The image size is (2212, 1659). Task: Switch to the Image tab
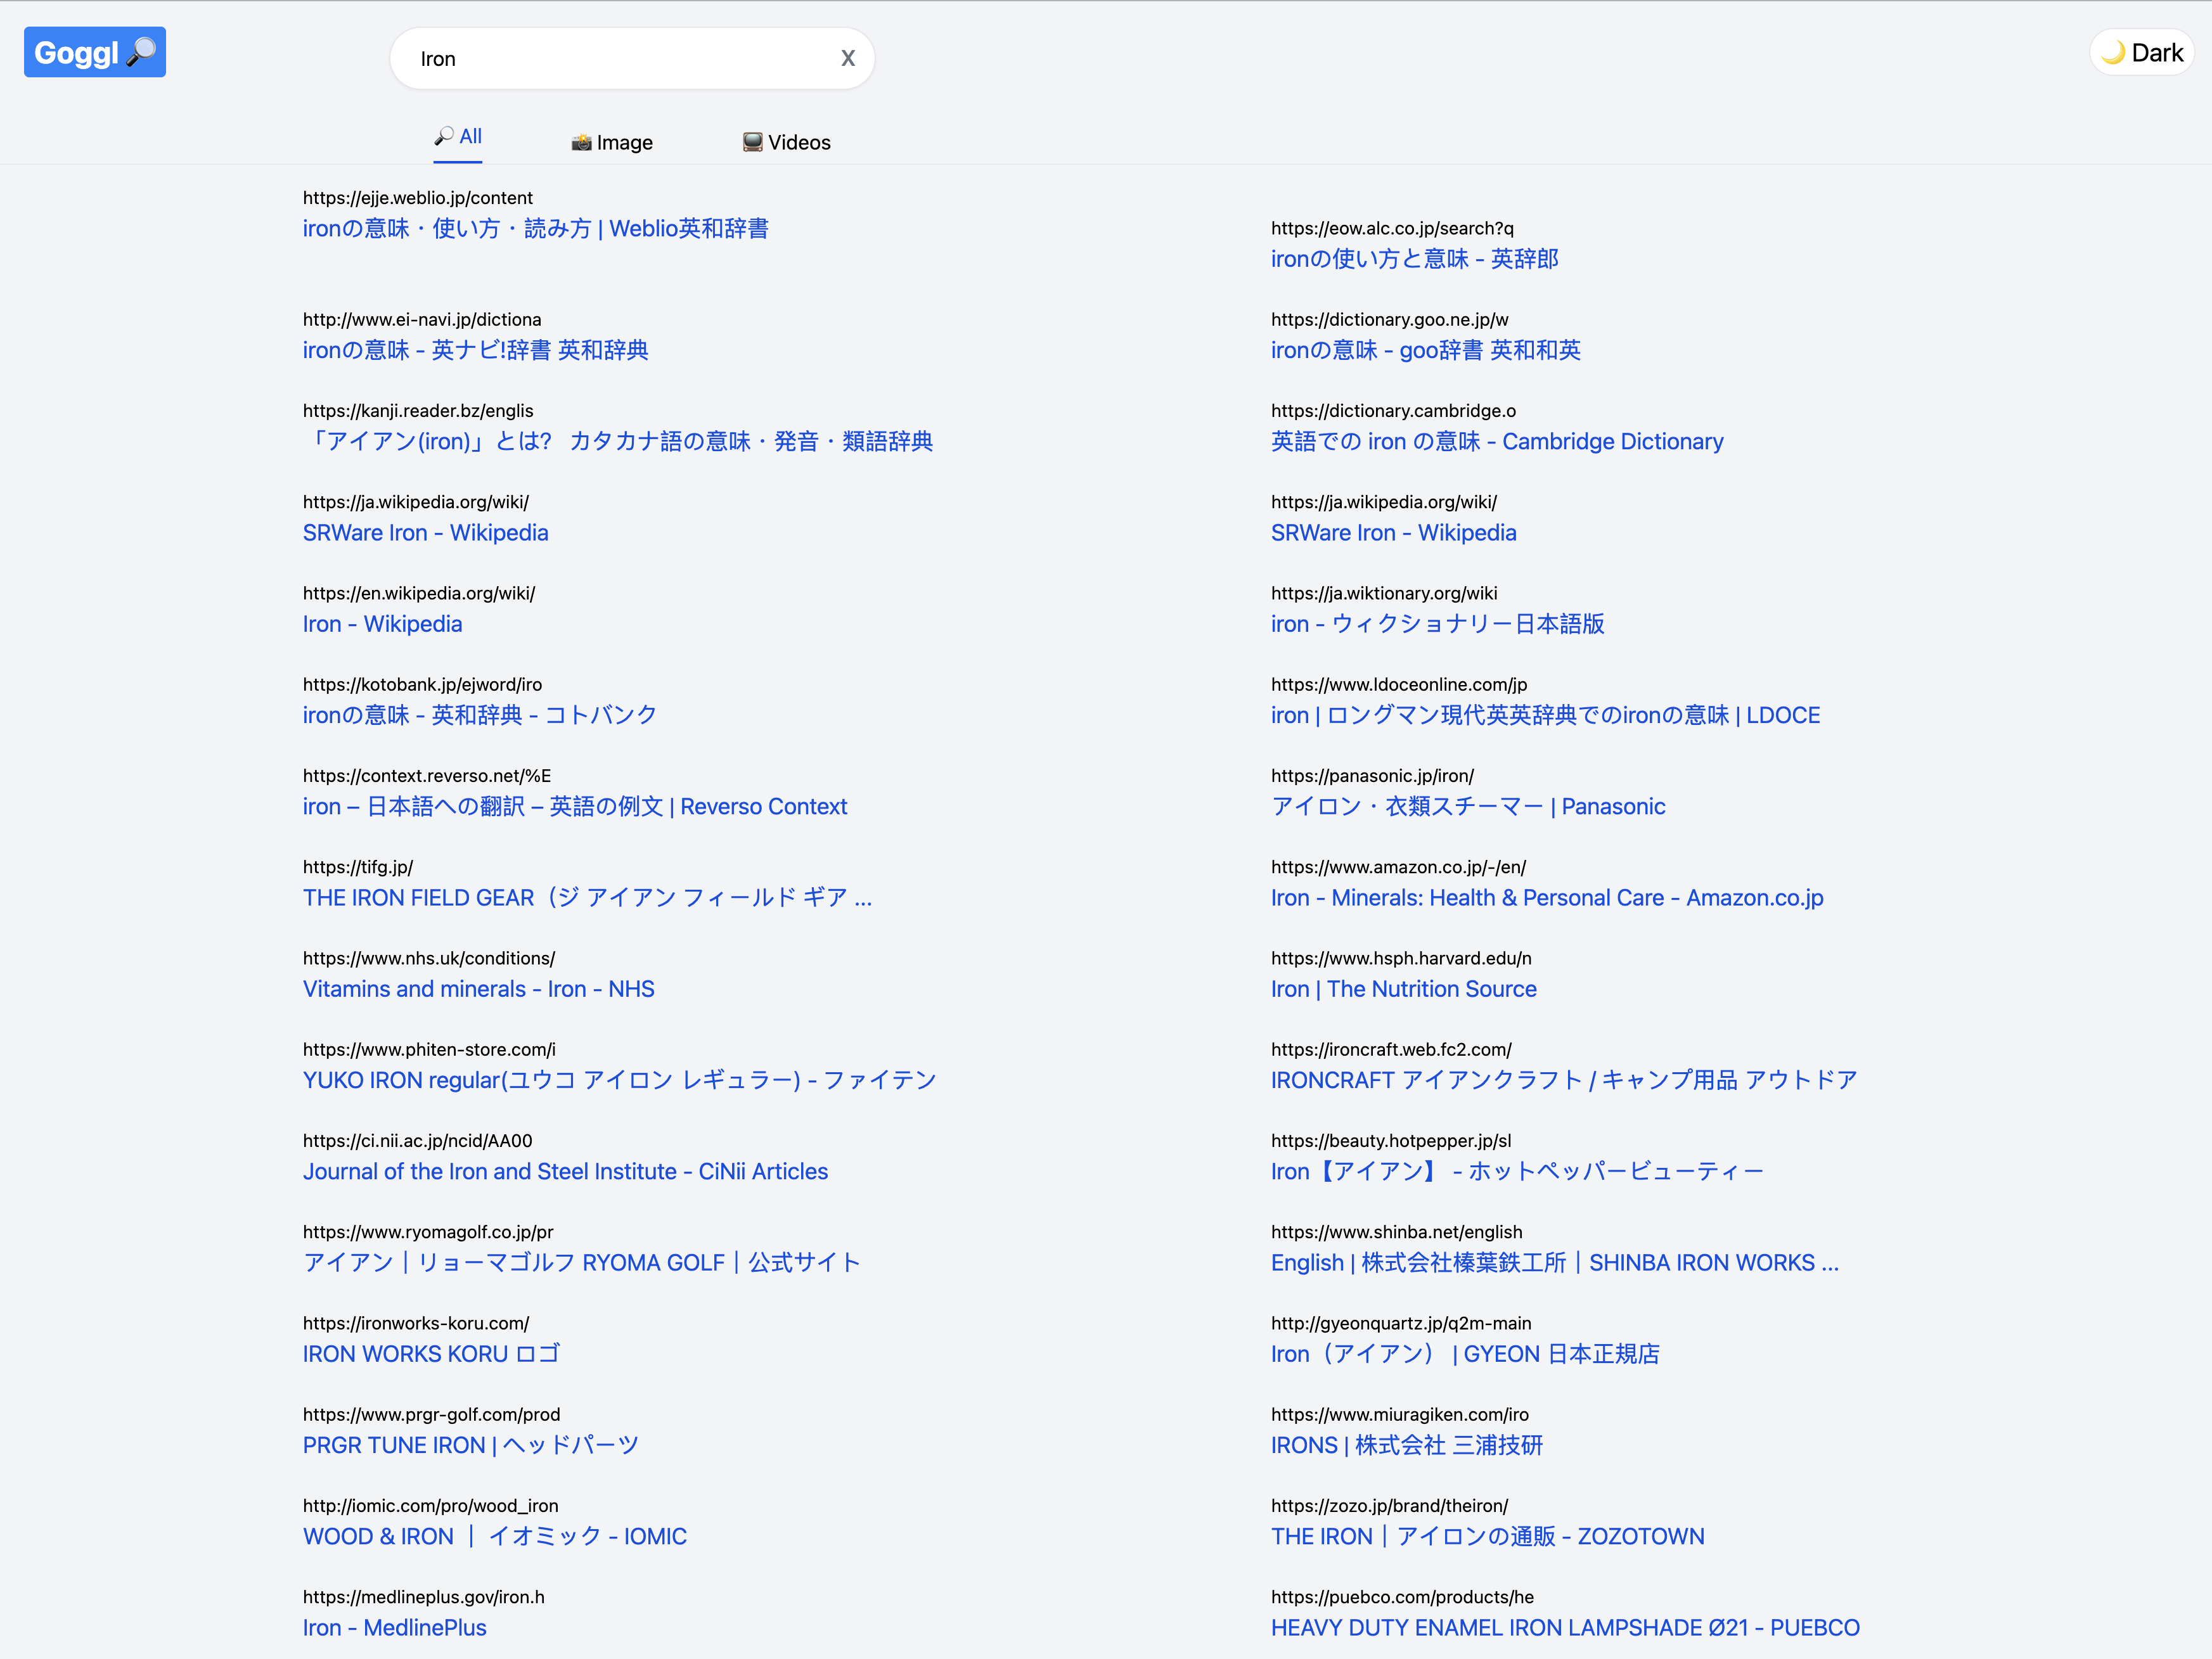pos(611,142)
